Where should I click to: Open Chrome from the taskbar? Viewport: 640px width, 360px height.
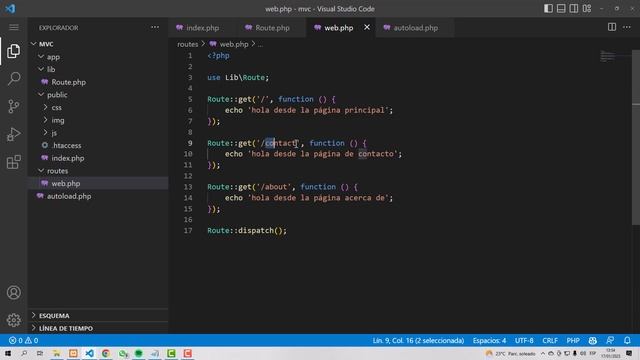point(106,353)
